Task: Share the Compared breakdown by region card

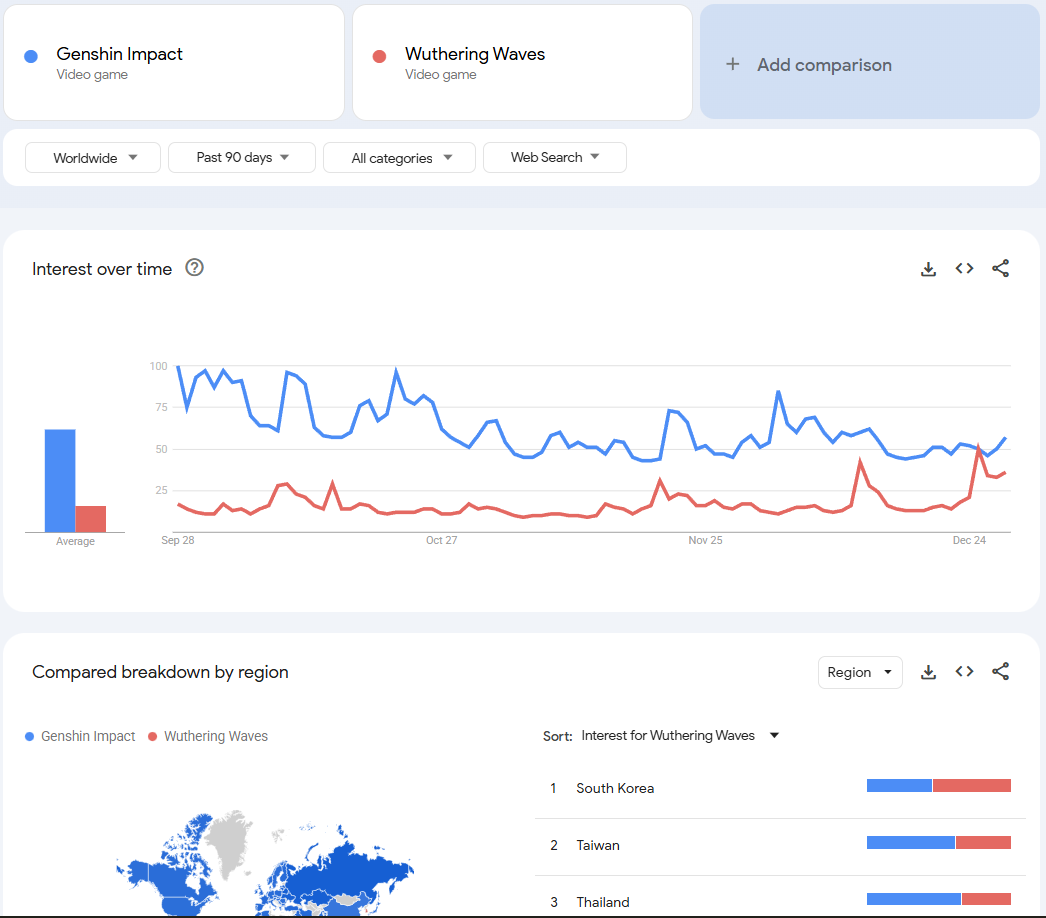Action: 1000,671
